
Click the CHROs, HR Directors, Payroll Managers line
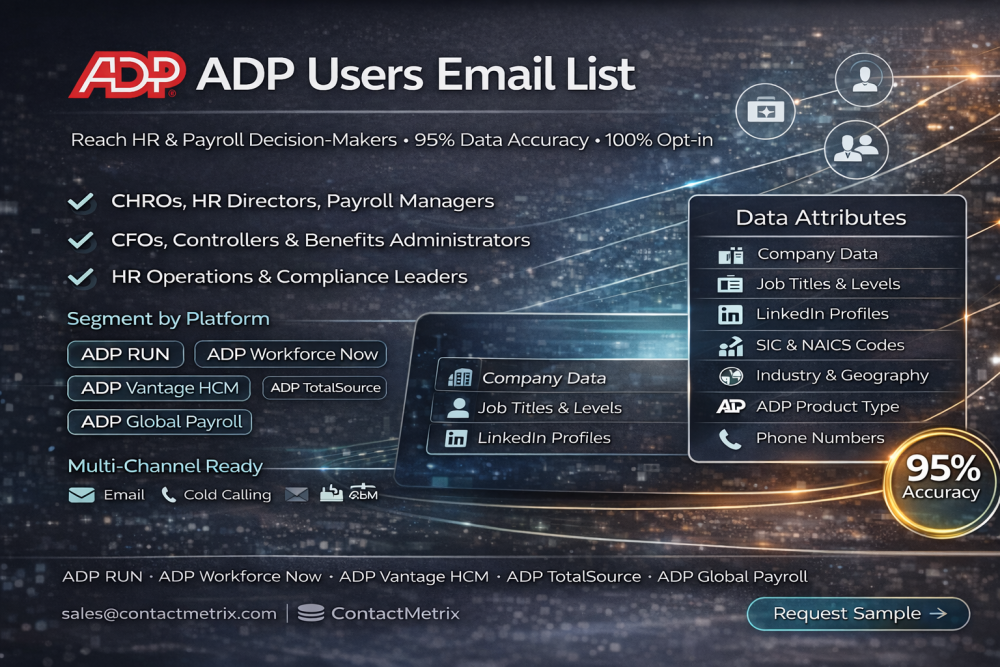coord(302,202)
